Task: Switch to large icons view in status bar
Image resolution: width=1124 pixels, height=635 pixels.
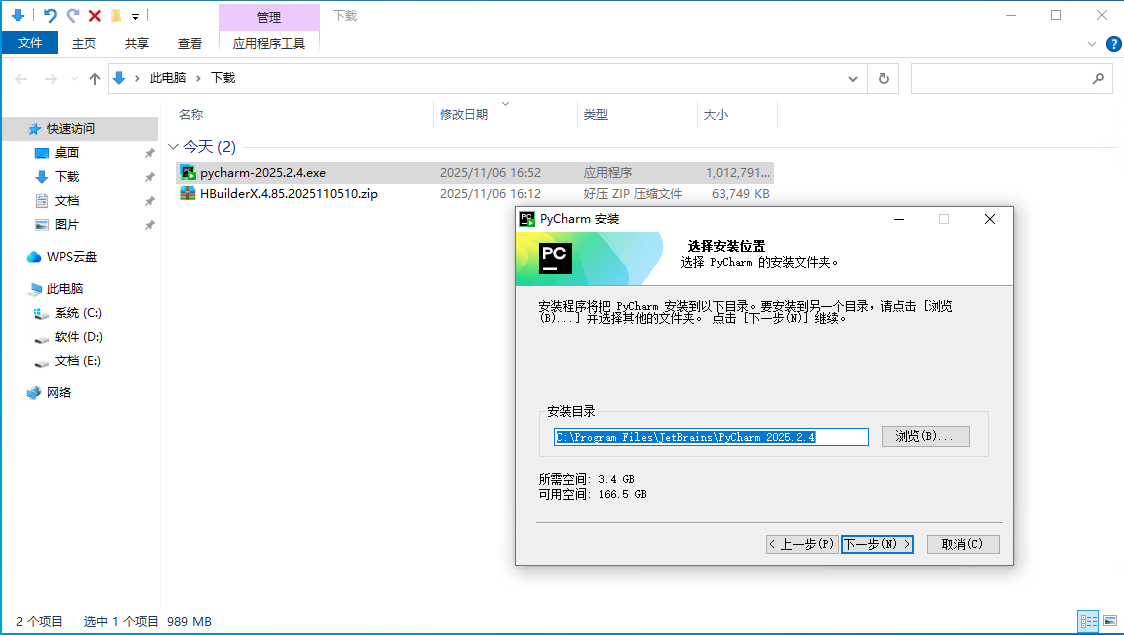Action: [x=1109, y=621]
